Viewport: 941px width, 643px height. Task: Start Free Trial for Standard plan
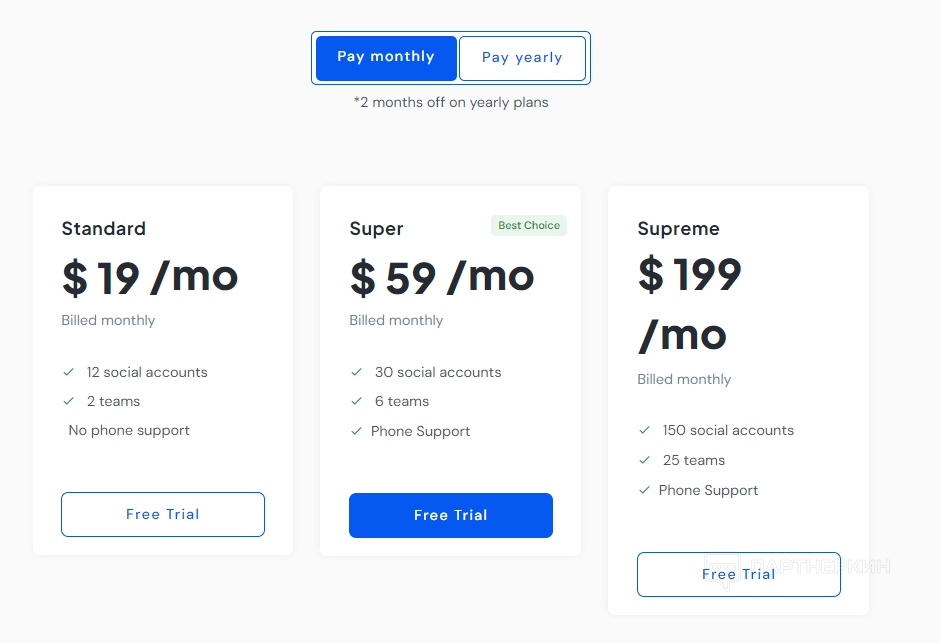(x=163, y=514)
